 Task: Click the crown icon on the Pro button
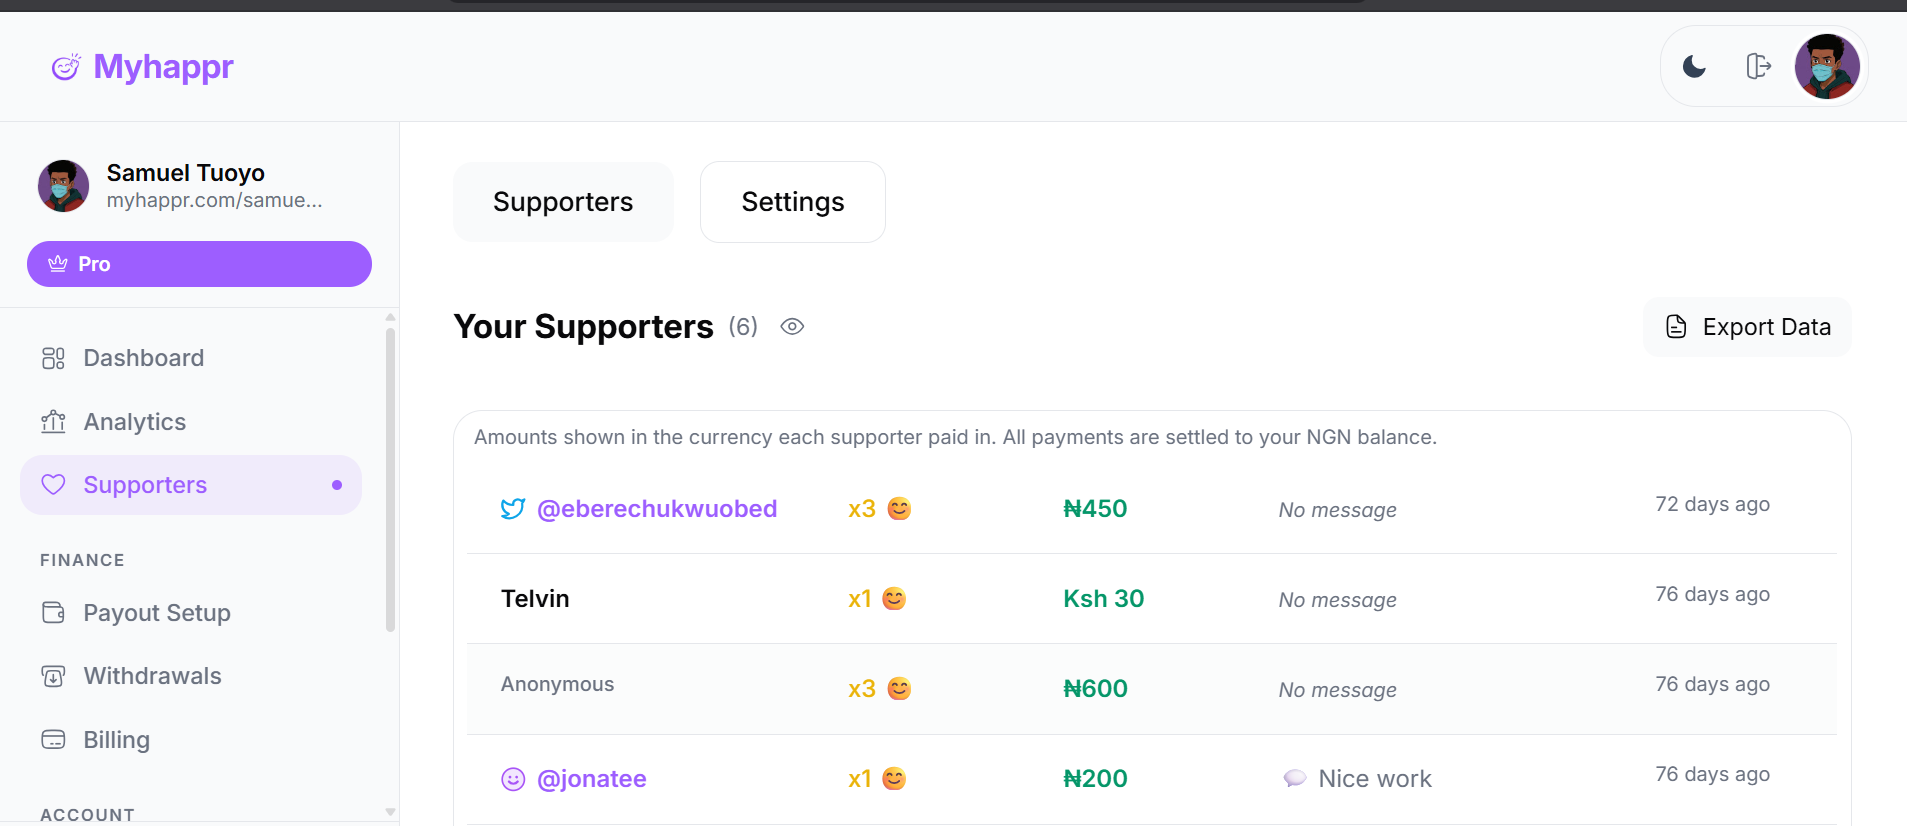tap(58, 264)
